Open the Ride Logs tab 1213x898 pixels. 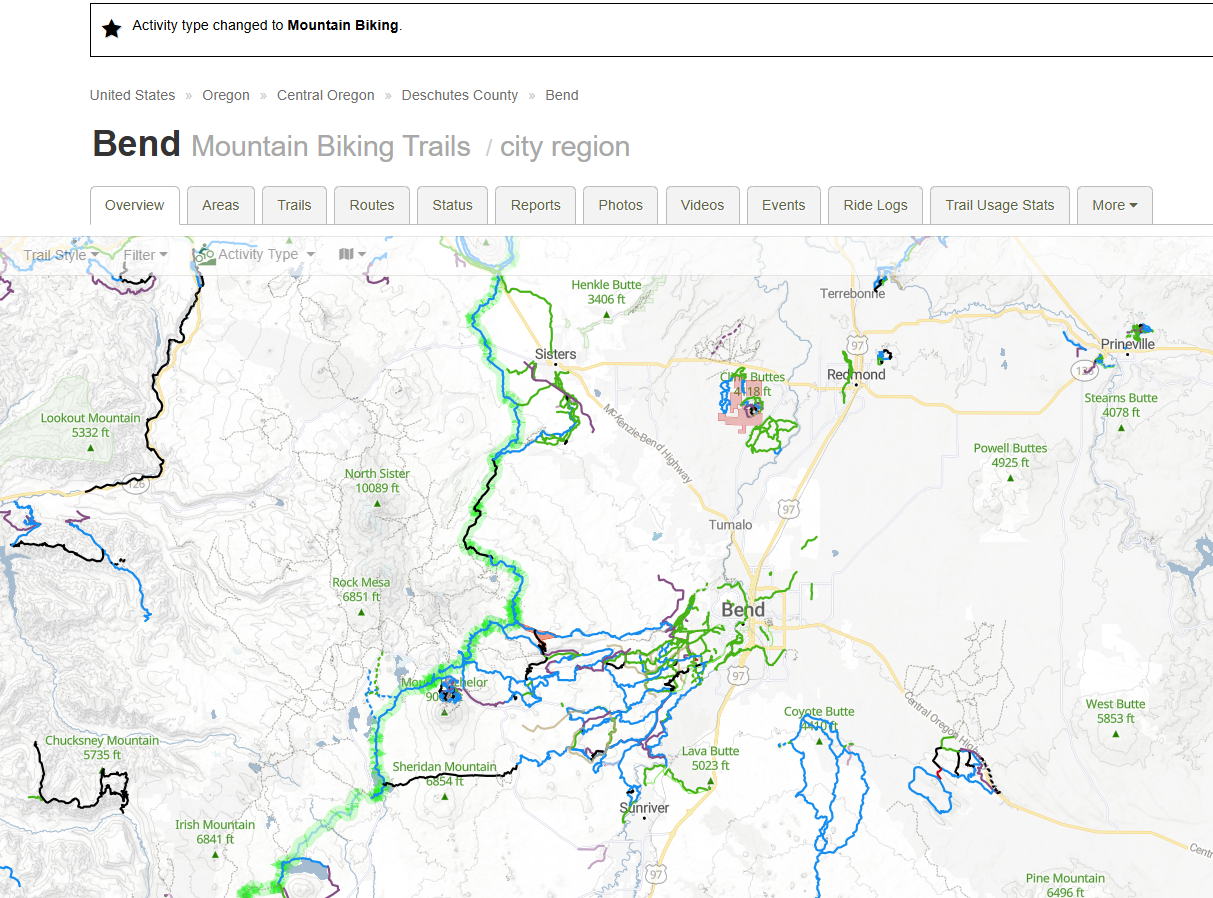click(x=875, y=205)
